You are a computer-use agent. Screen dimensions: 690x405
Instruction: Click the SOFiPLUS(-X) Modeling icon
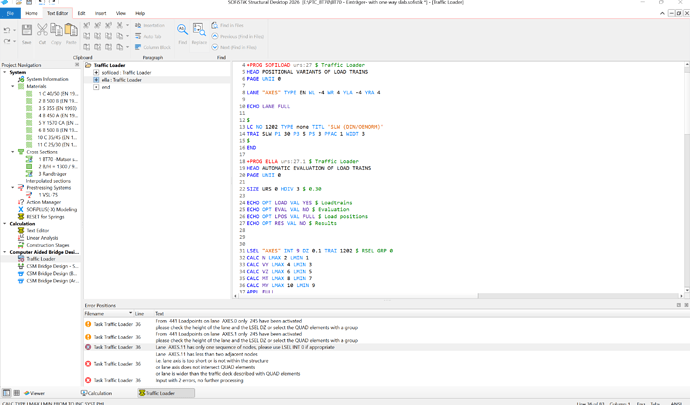[x=21, y=210]
